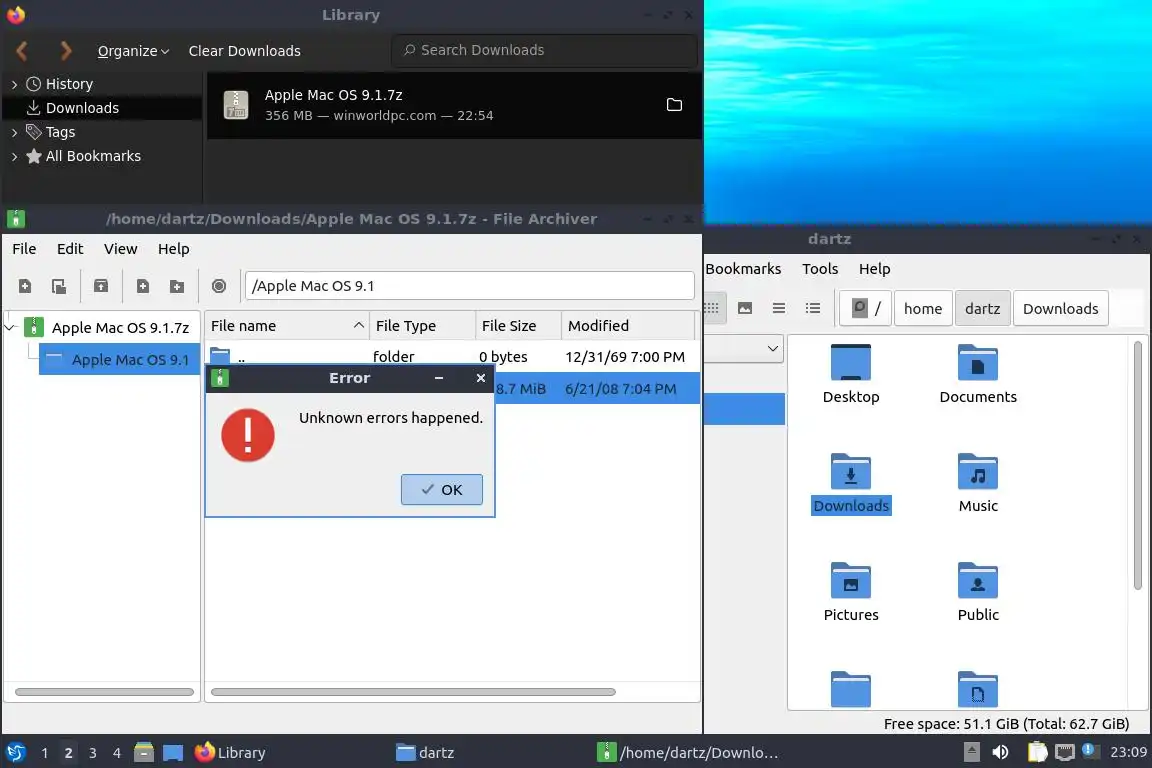Click the home breadcrumb button
1152x768 pixels.
pos(923,309)
